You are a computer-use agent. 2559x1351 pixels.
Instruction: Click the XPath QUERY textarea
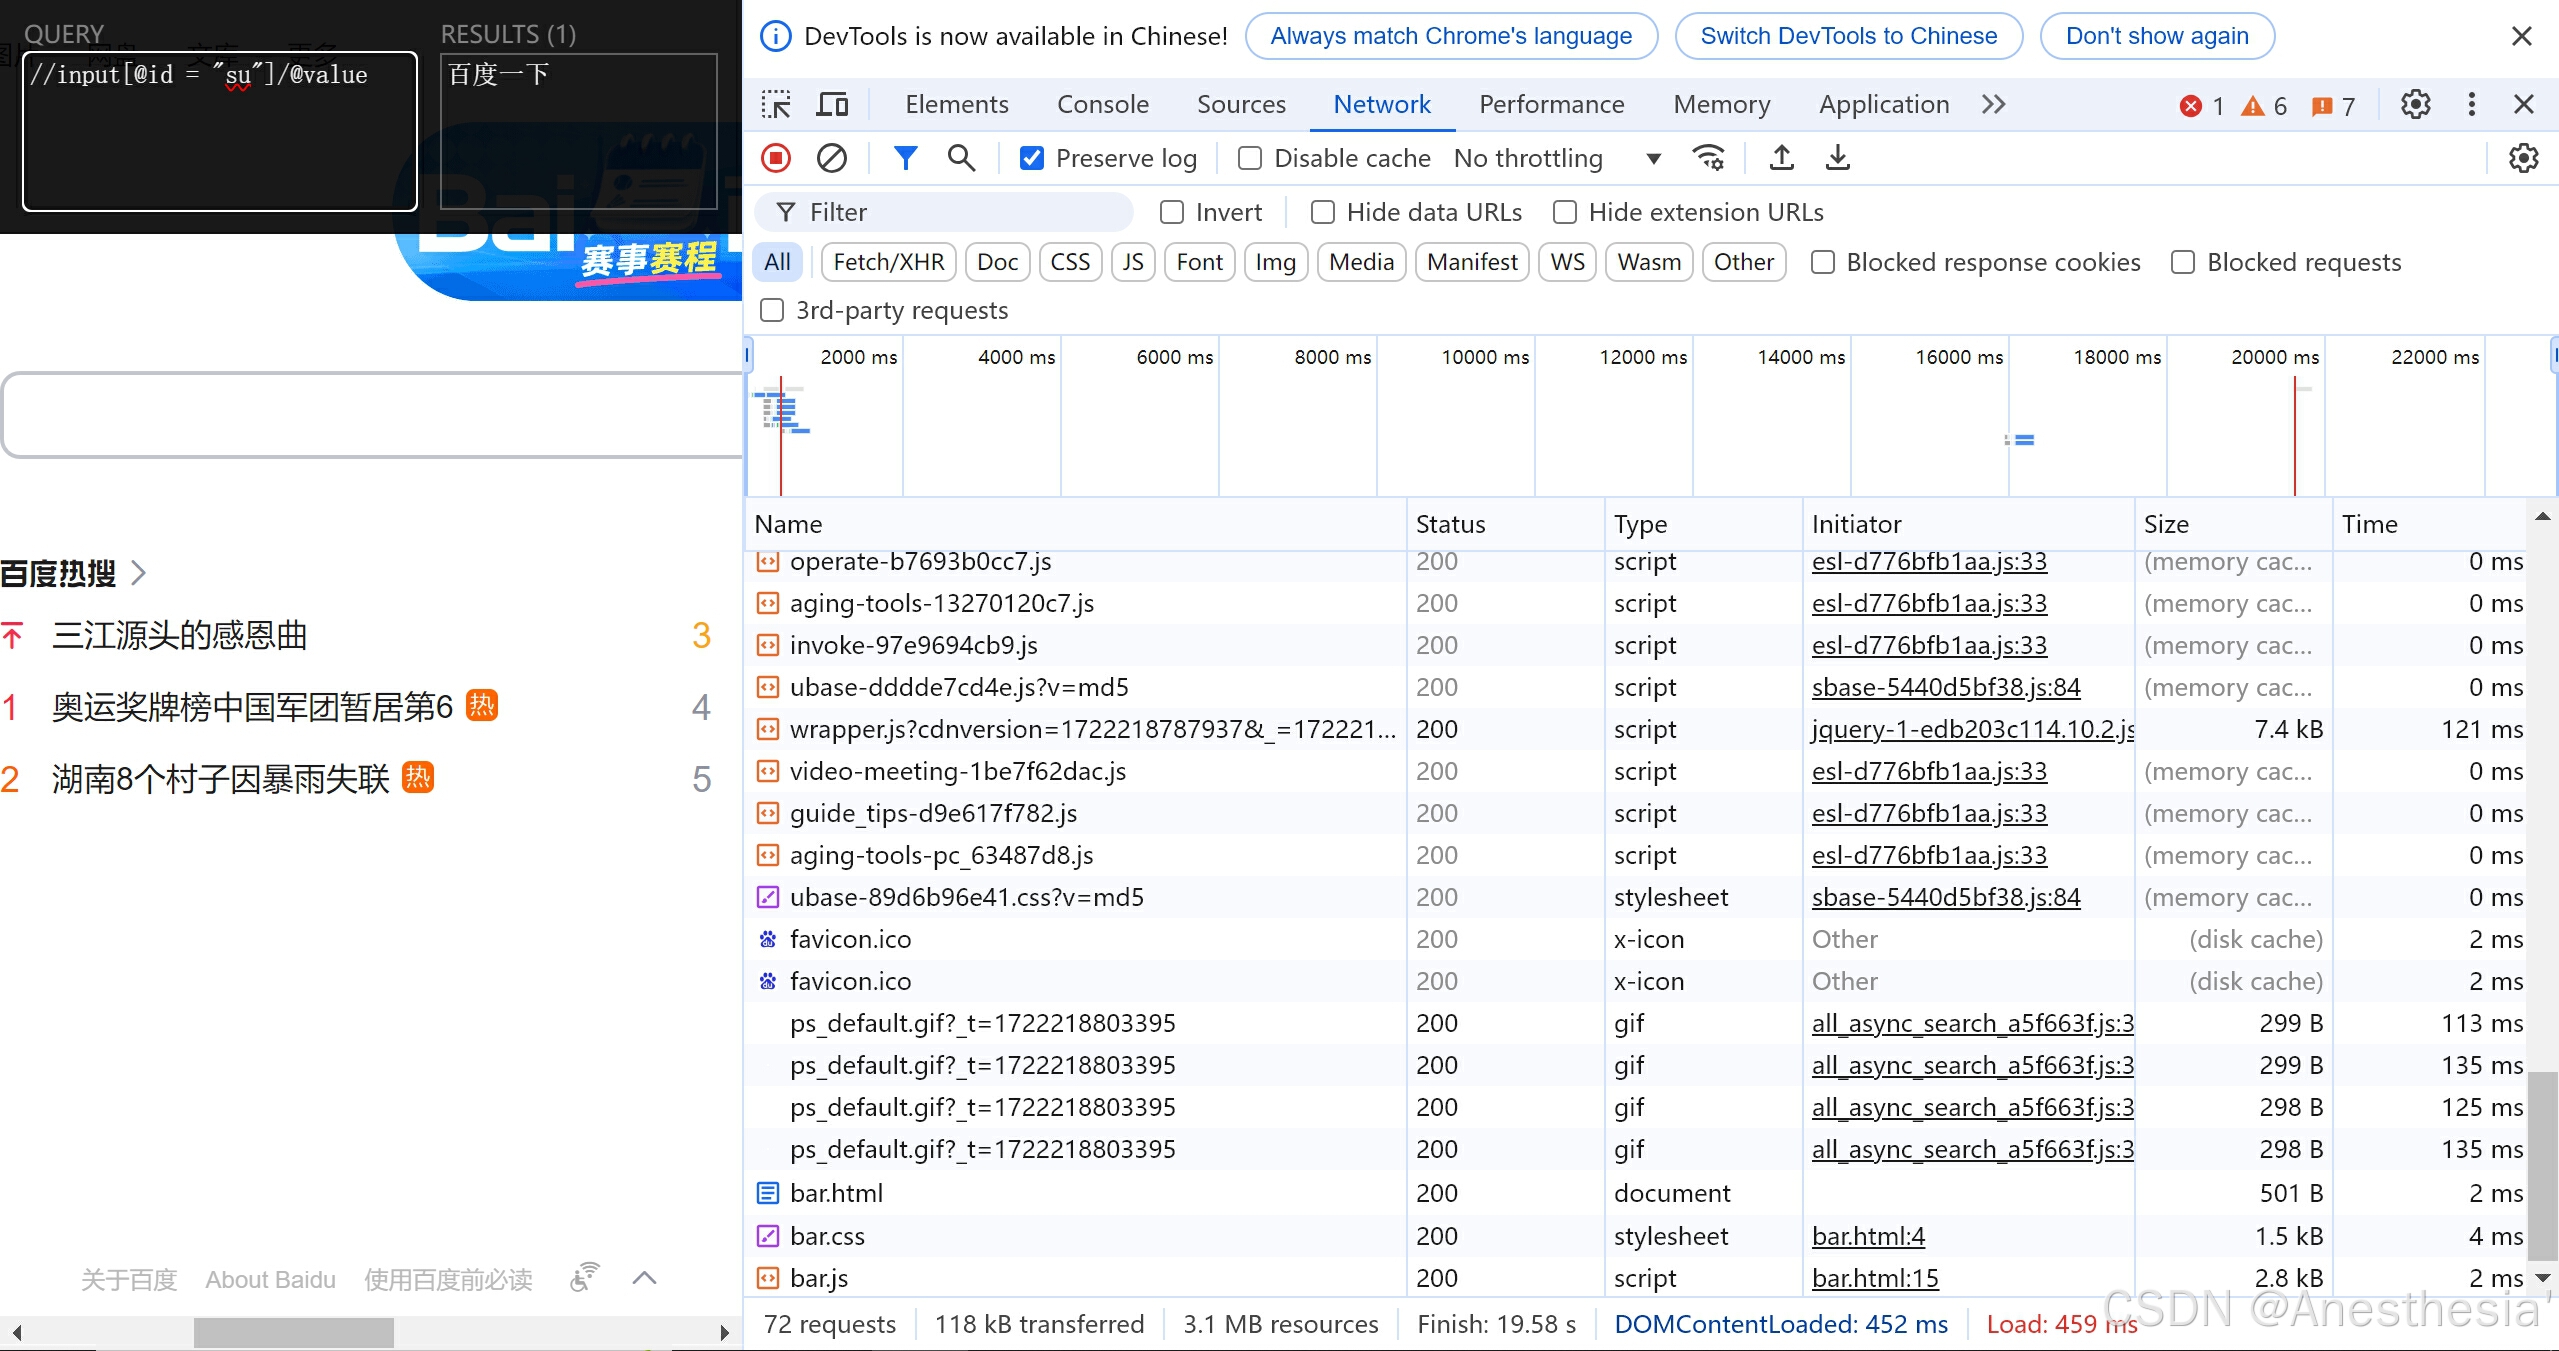click(x=220, y=131)
